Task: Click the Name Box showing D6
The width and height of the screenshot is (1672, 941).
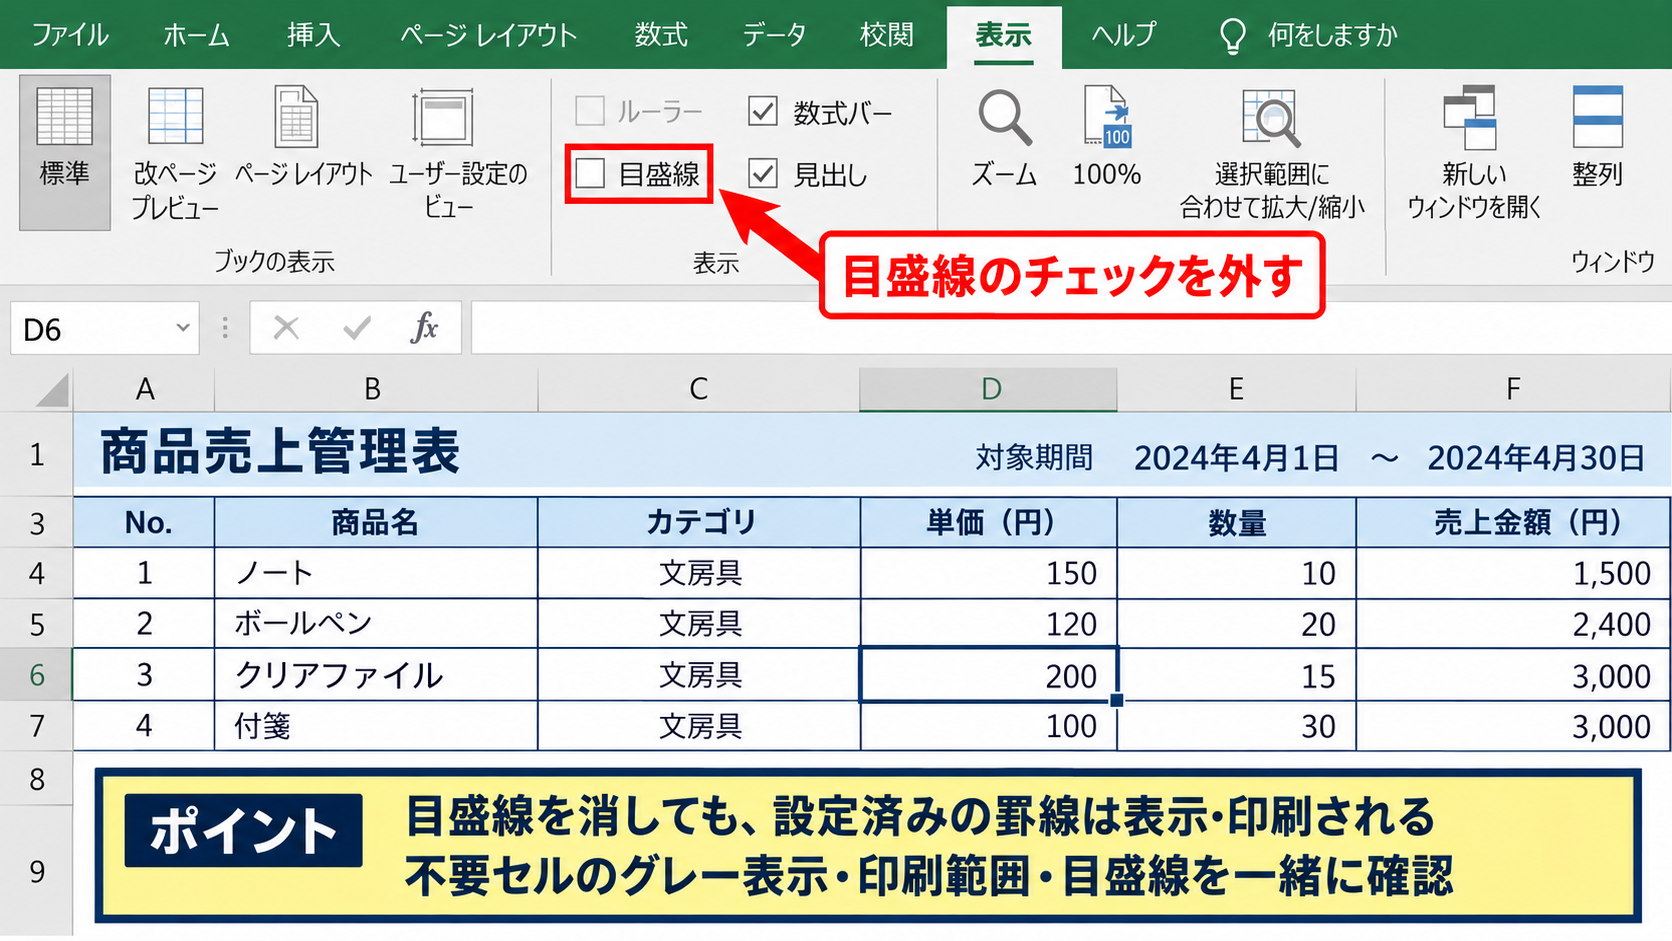Action: point(104,328)
